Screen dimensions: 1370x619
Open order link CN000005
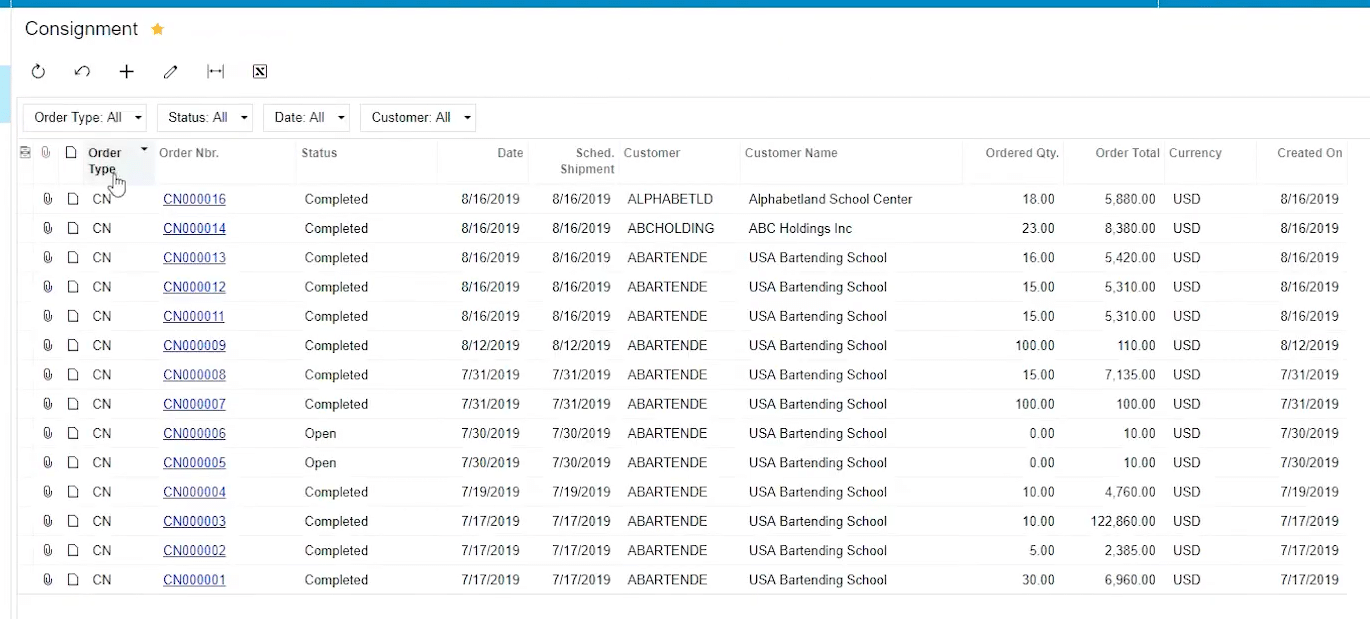[x=195, y=463]
